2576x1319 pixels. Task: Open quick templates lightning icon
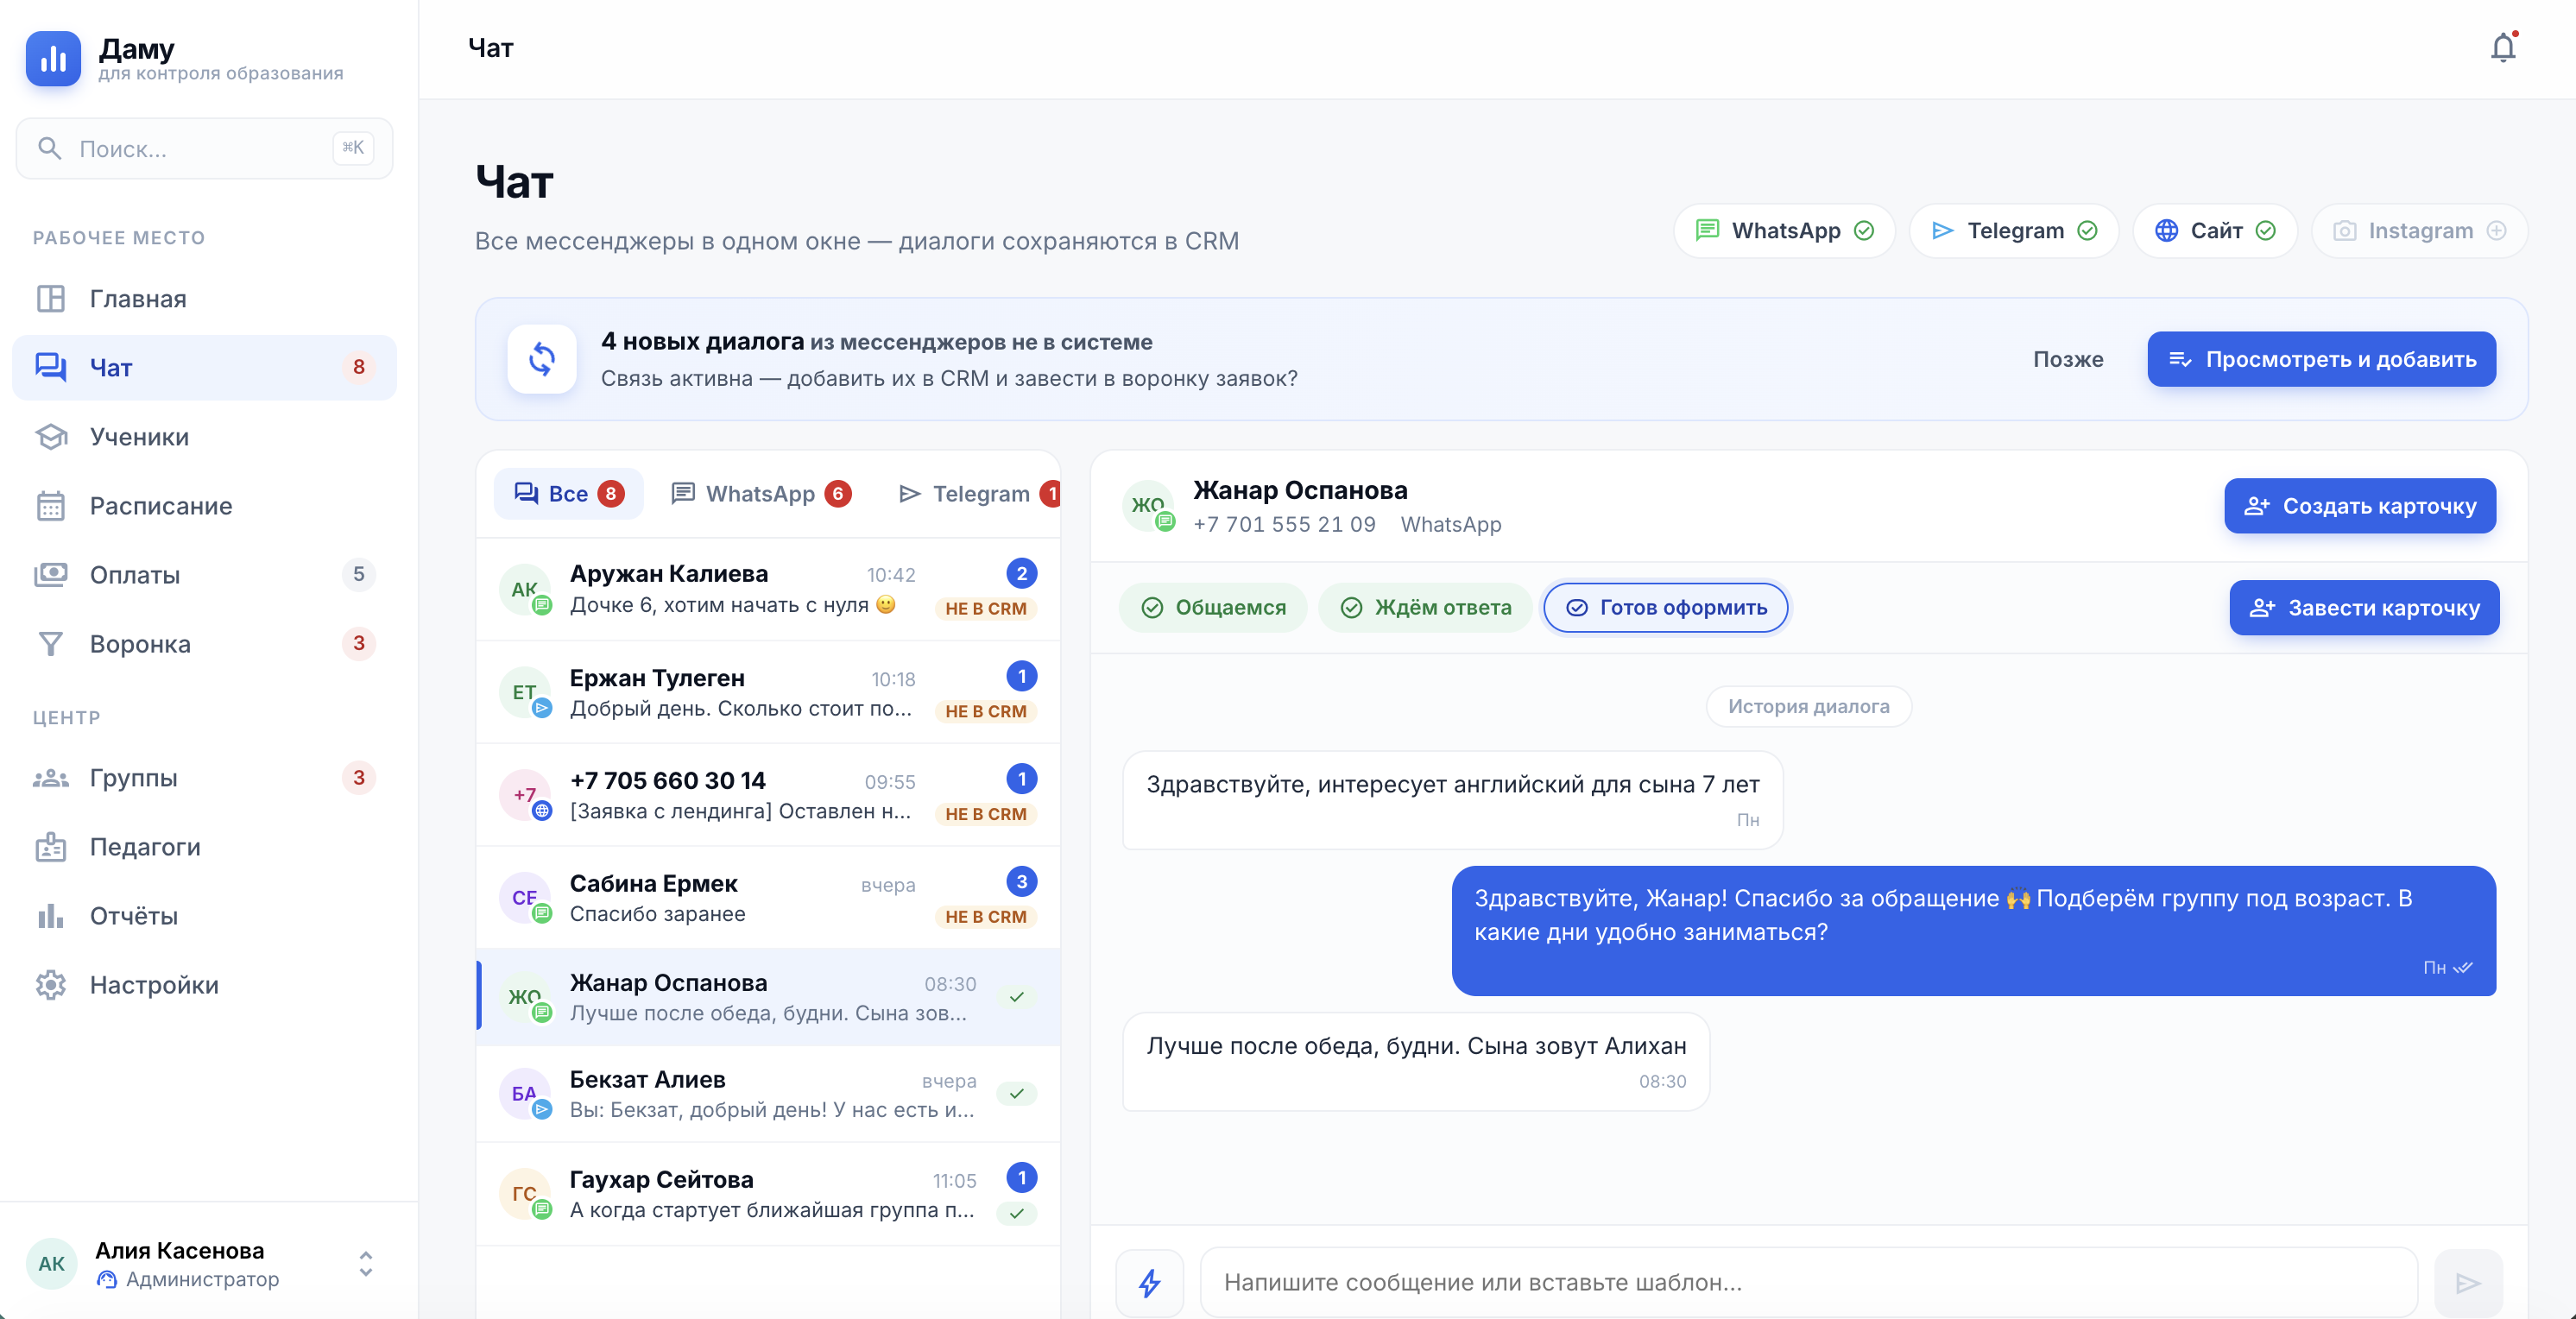point(1150,1283)
